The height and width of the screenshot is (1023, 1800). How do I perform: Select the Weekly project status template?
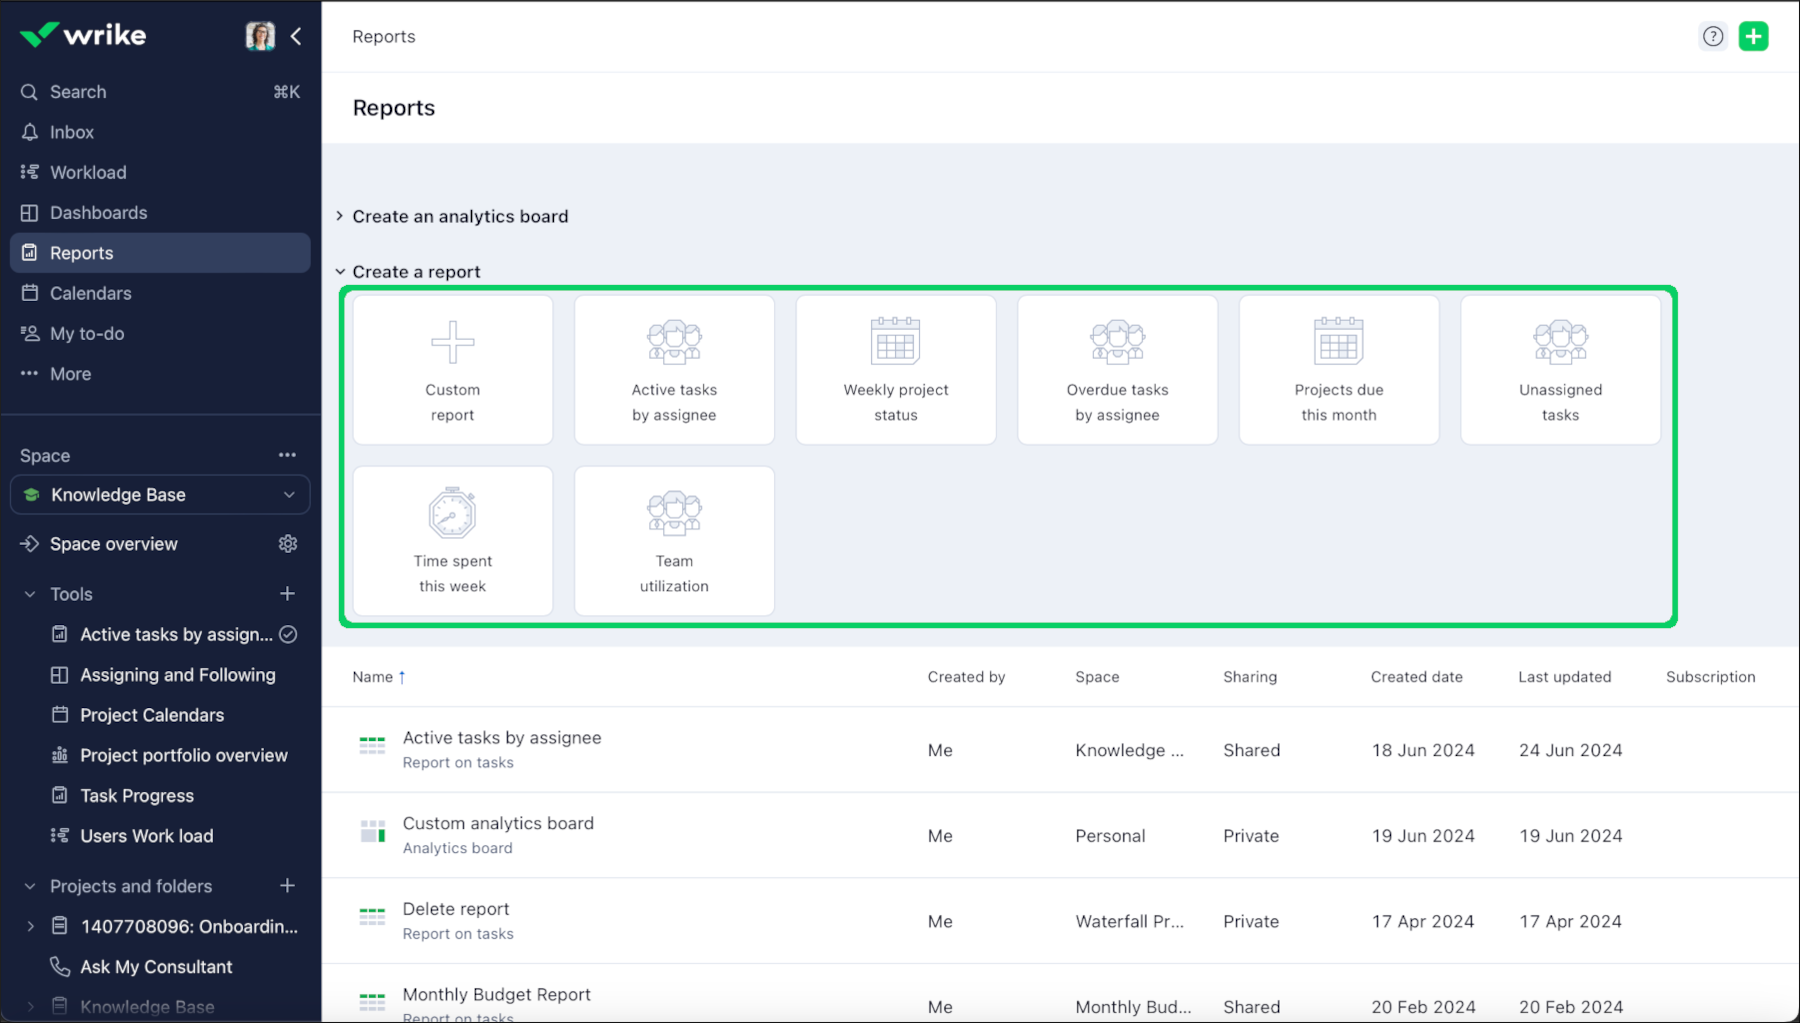[895, 370]
